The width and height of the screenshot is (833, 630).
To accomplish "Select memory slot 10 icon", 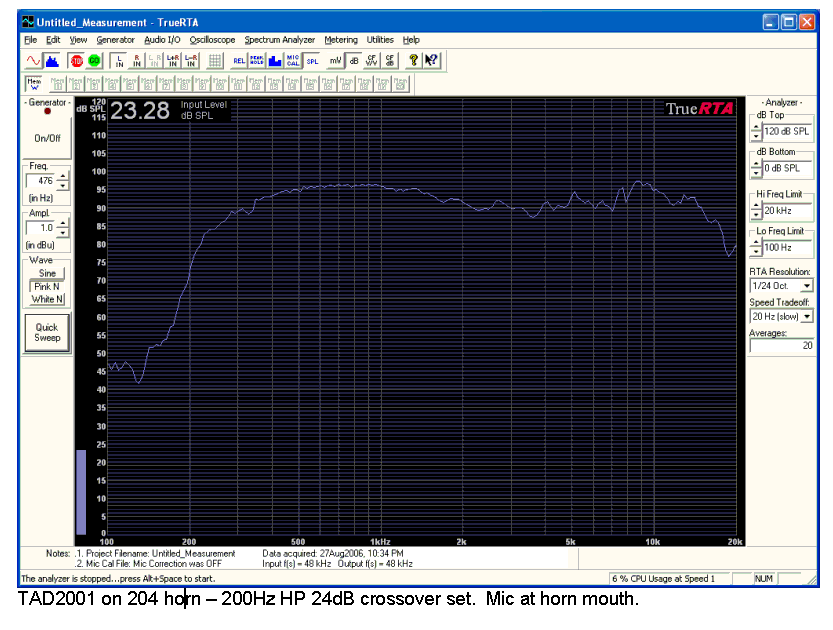I will click(220, 84).
